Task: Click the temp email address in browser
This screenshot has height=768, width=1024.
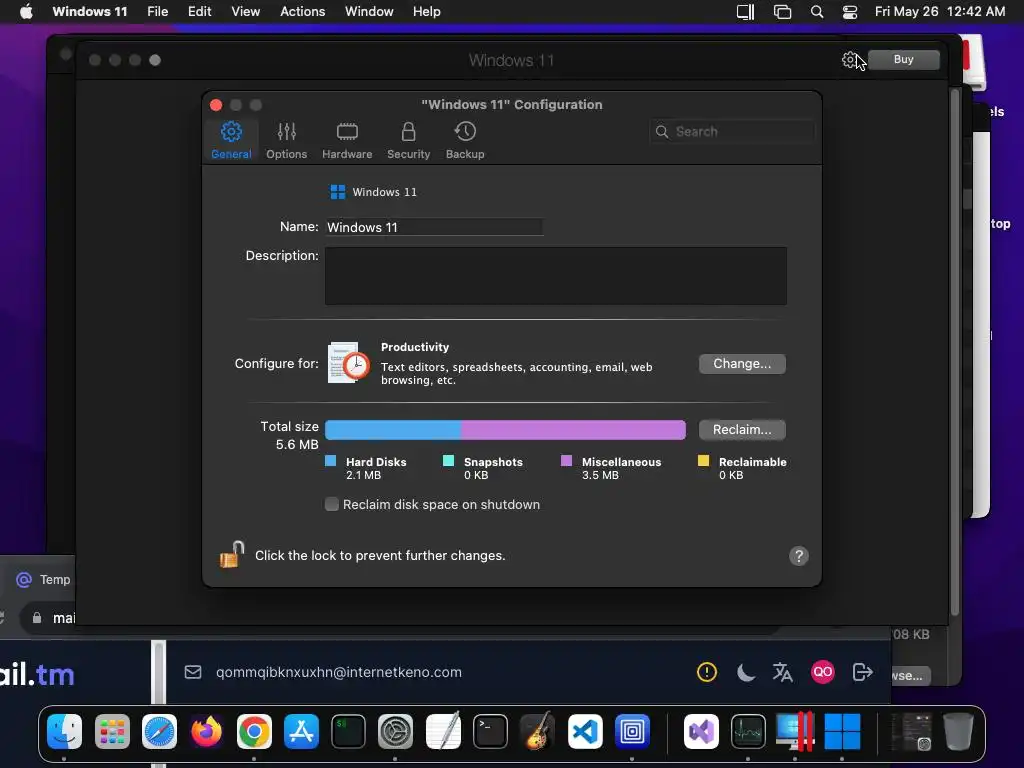Action: click(338, 672)
